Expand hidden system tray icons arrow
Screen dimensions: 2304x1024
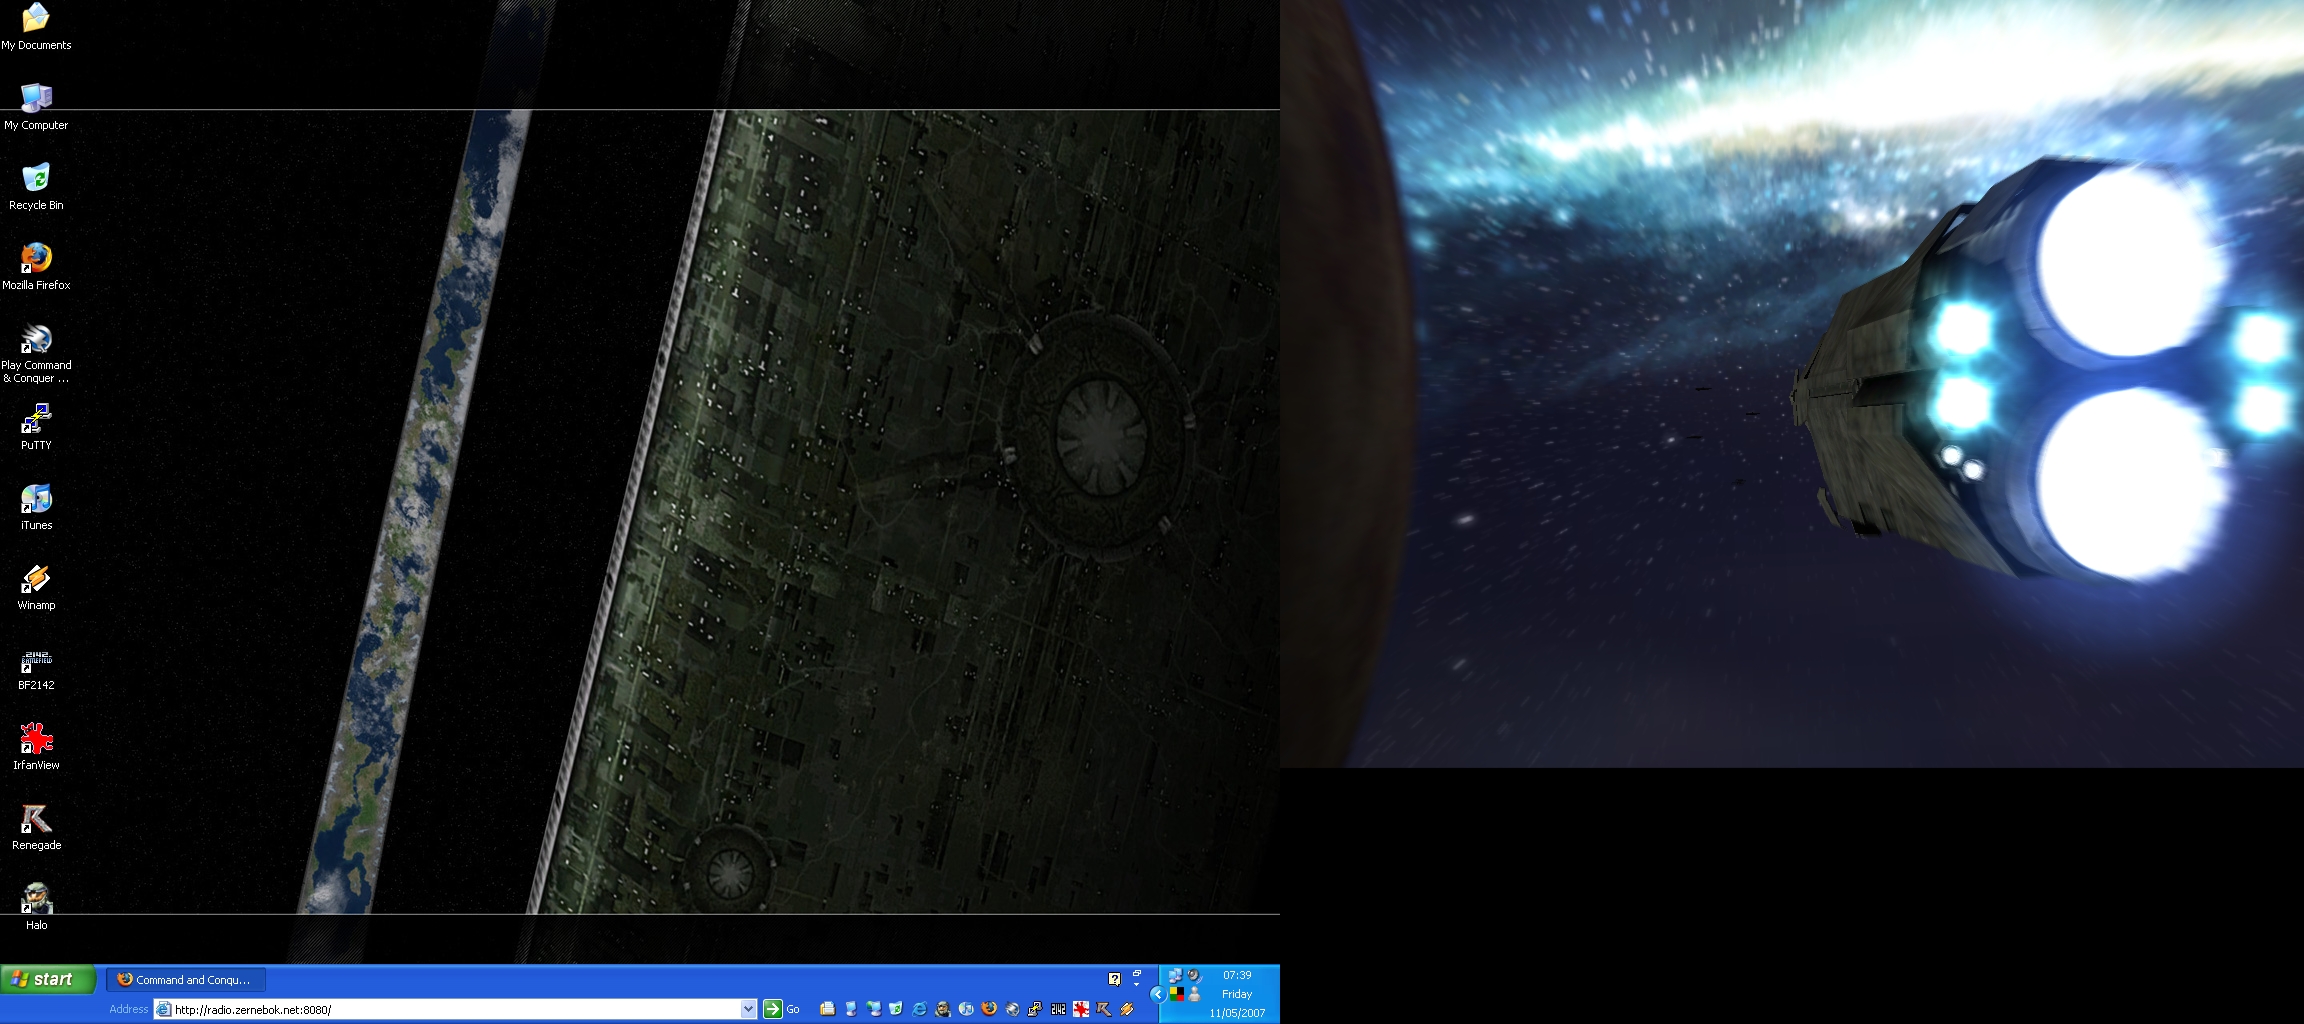[1157, 994]
